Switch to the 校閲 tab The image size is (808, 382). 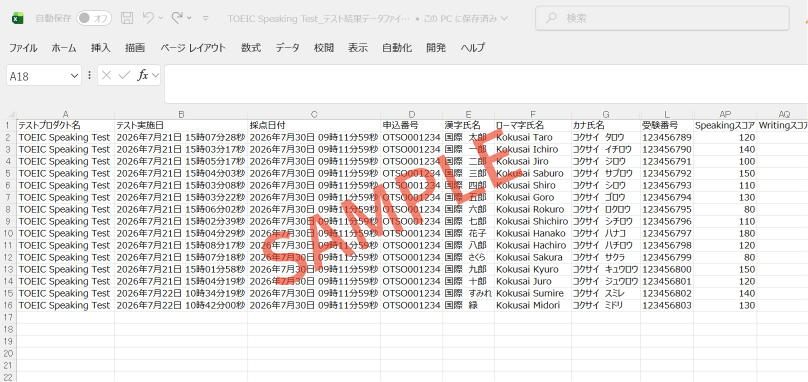coord(324,48)
